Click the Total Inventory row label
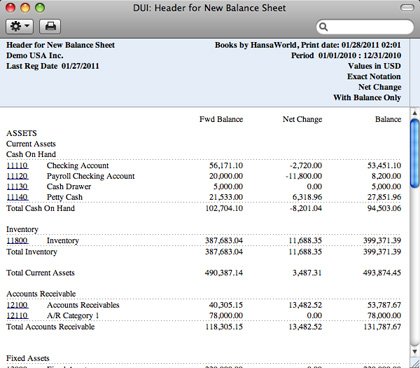Image resolution: width=420 pixels, height=368 pixels. (32, 252)
